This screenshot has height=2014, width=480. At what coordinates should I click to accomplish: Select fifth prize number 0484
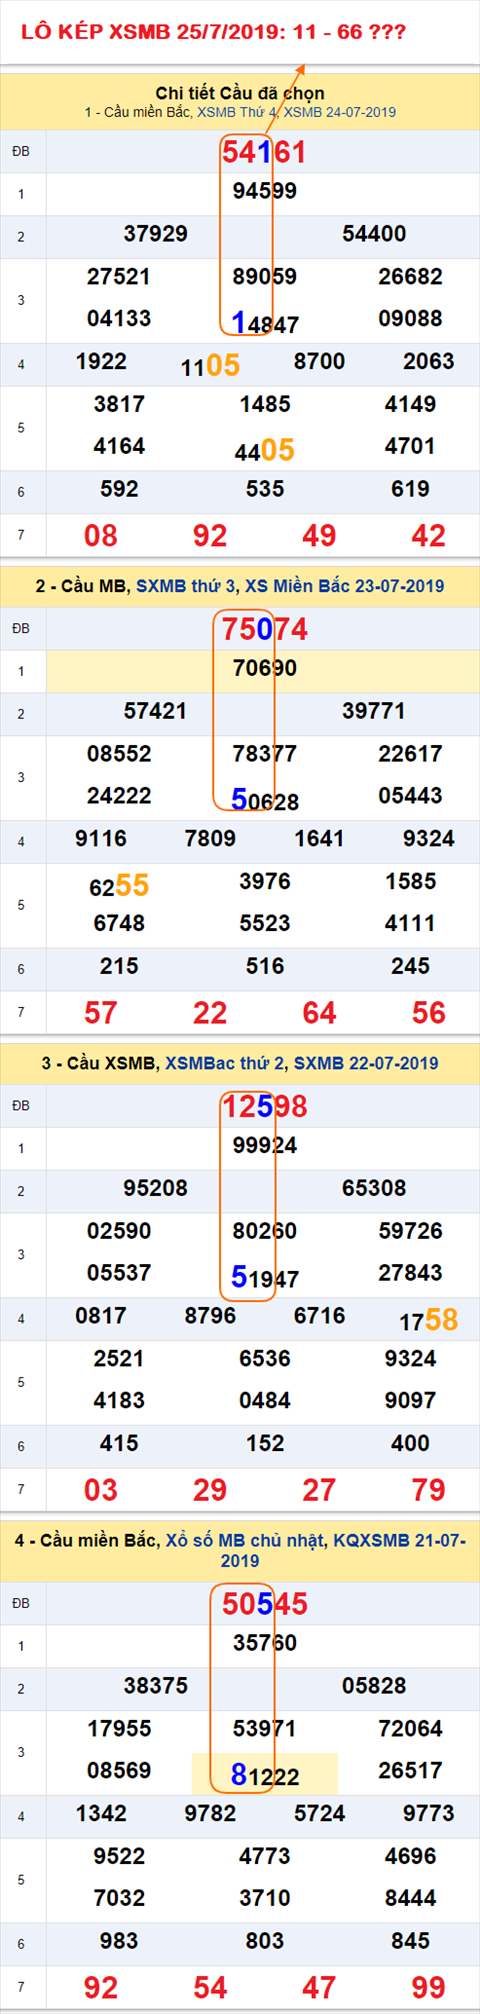coord(264,1401)
